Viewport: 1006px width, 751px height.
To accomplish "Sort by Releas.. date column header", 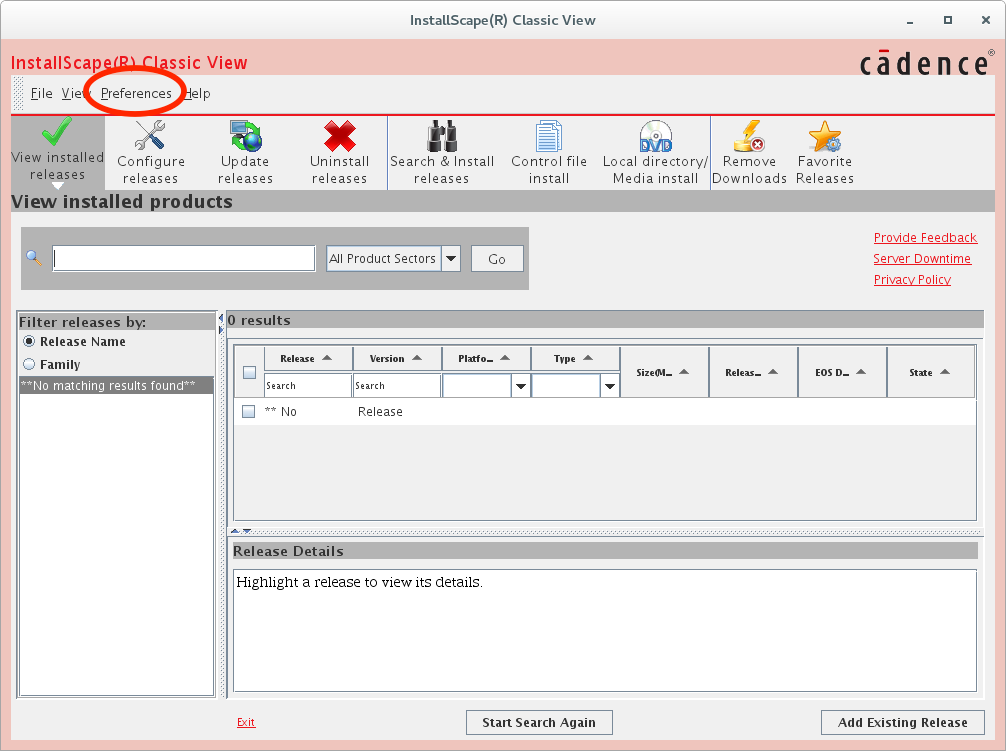I will point(753,372).
